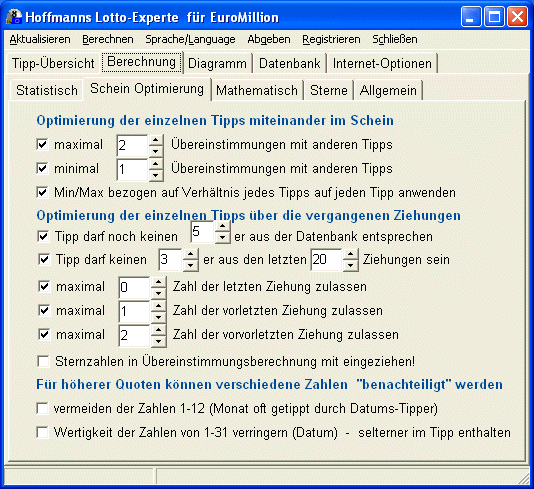Open the Internet-Optionen tab

pyautogui.click(x=382, y=63)
